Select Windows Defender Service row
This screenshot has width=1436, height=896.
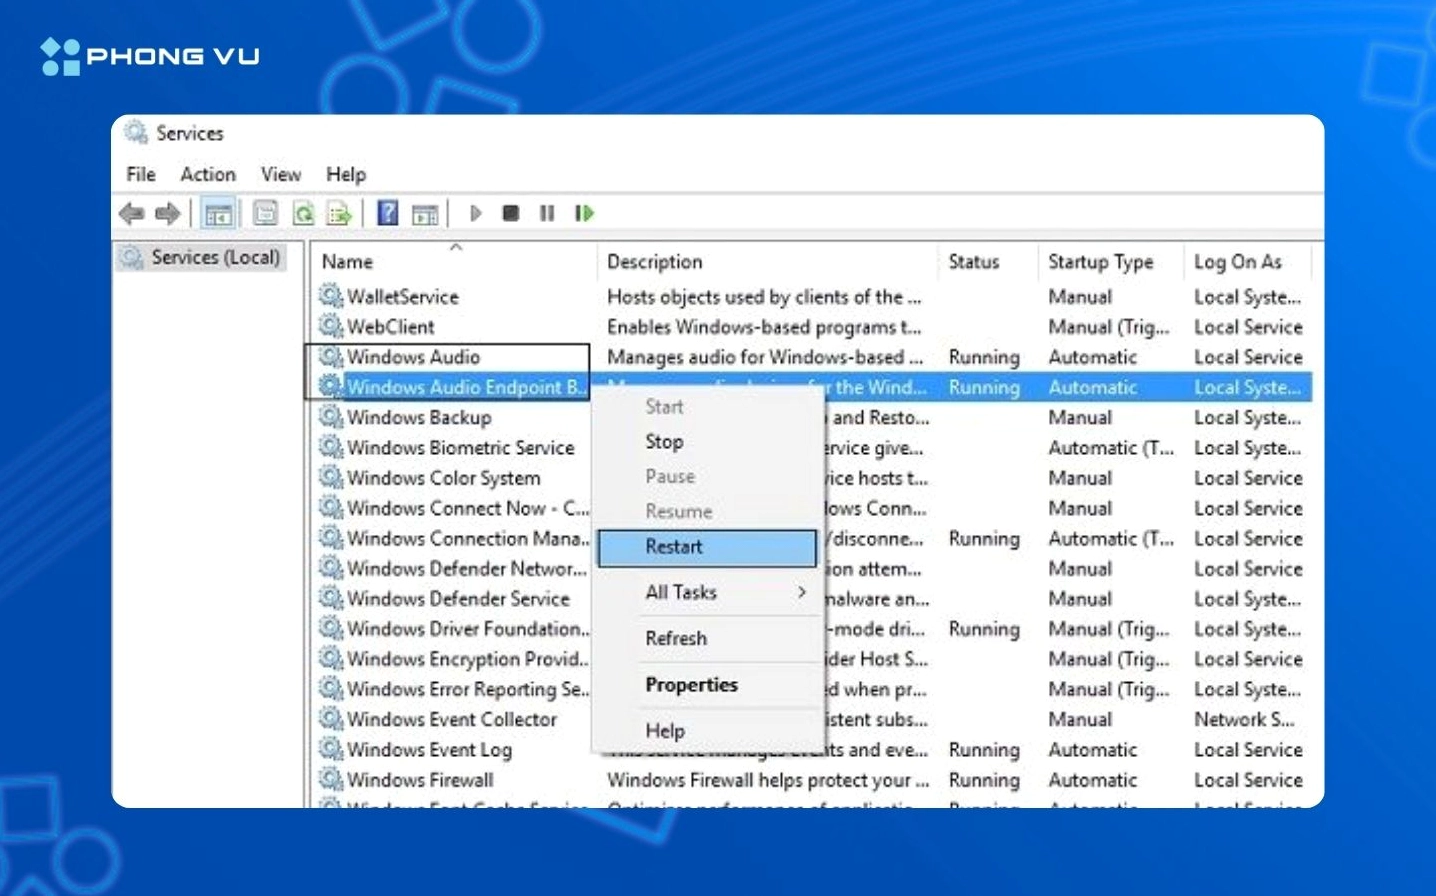814,599
